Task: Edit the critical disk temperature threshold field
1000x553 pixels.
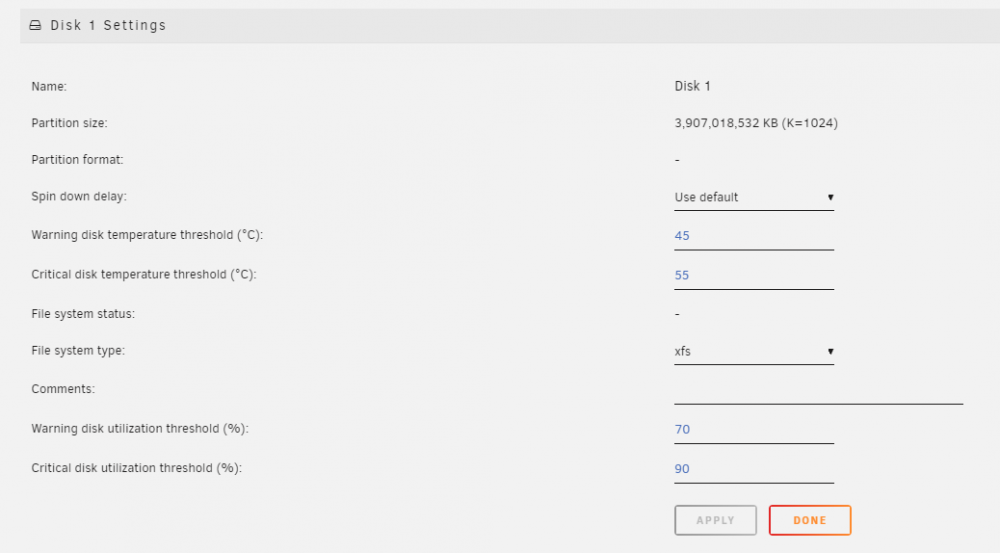Action: (754, 276)
